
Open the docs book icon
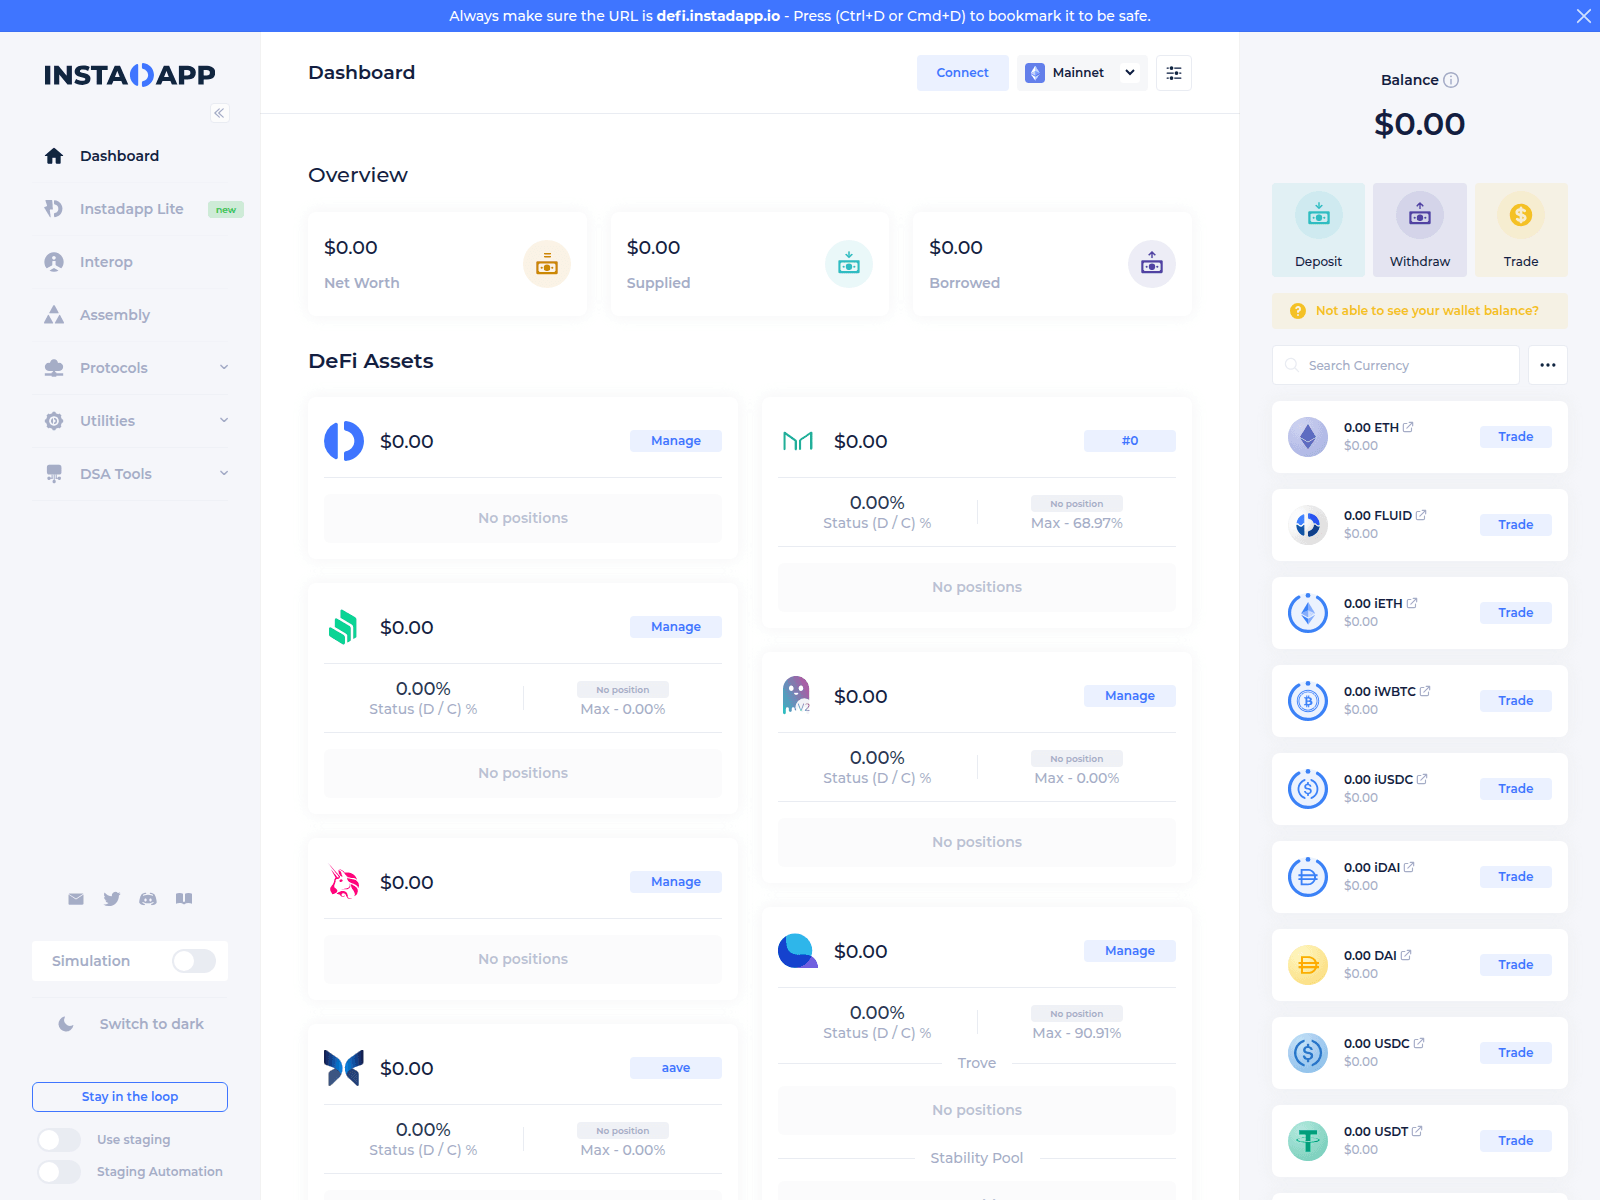[184, 899]
